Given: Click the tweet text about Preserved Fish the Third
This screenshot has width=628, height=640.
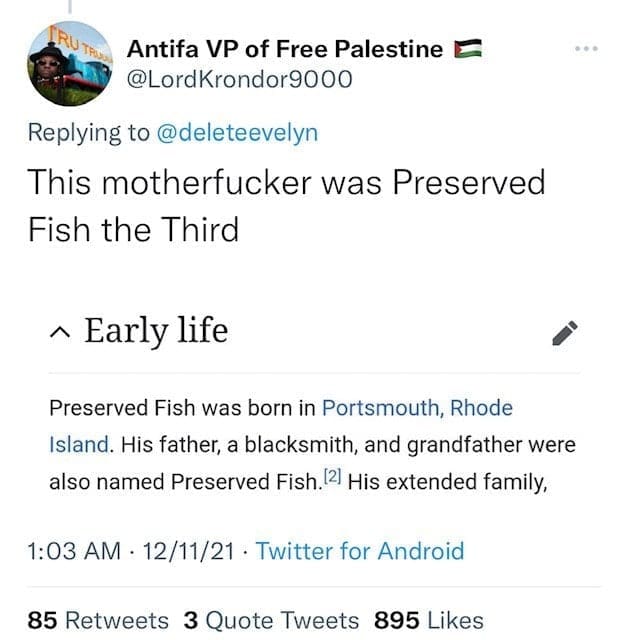Looking at the screenshot, I should pos(286,206).
